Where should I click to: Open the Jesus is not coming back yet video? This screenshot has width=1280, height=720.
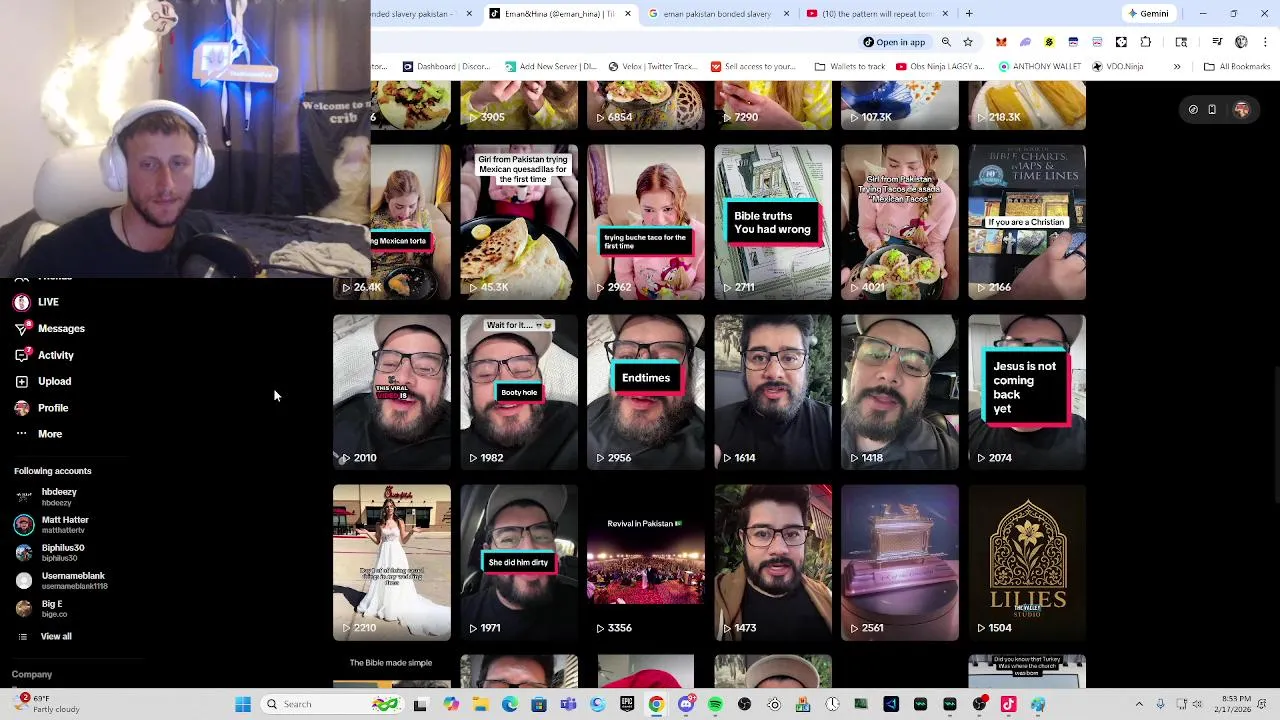coord(1027,392)
